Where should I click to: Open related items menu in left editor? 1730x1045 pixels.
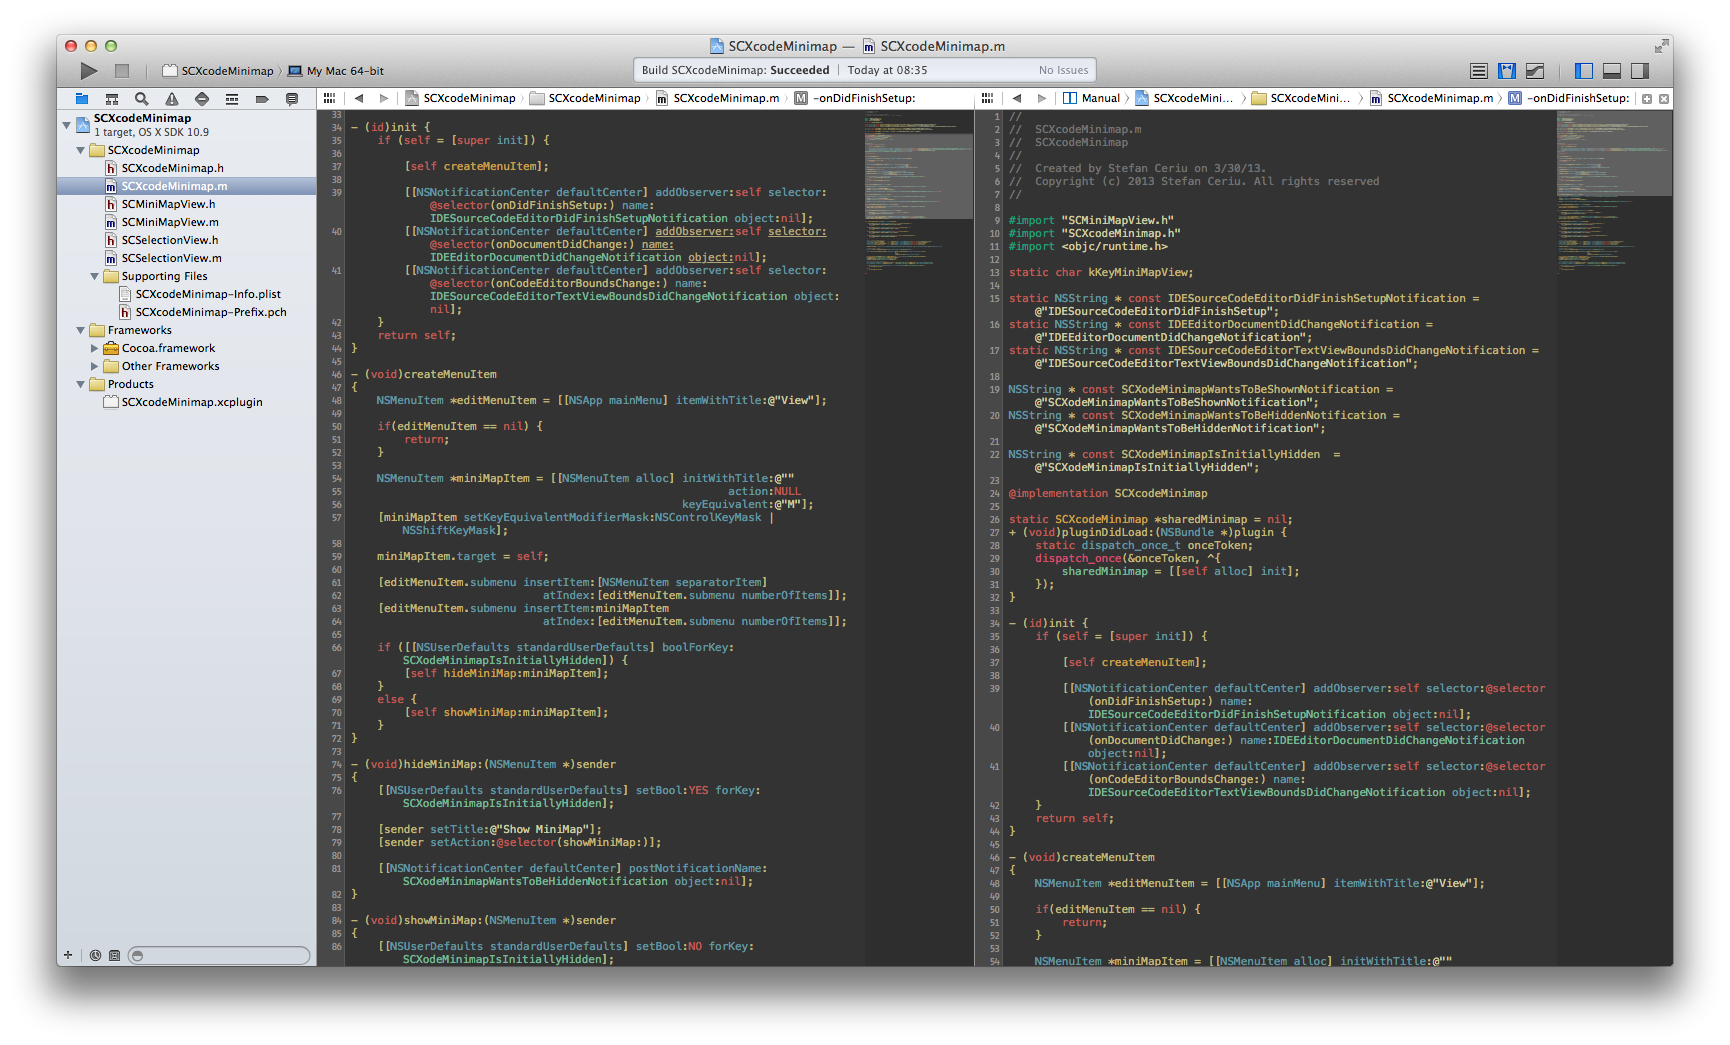(x=329, y=98)
